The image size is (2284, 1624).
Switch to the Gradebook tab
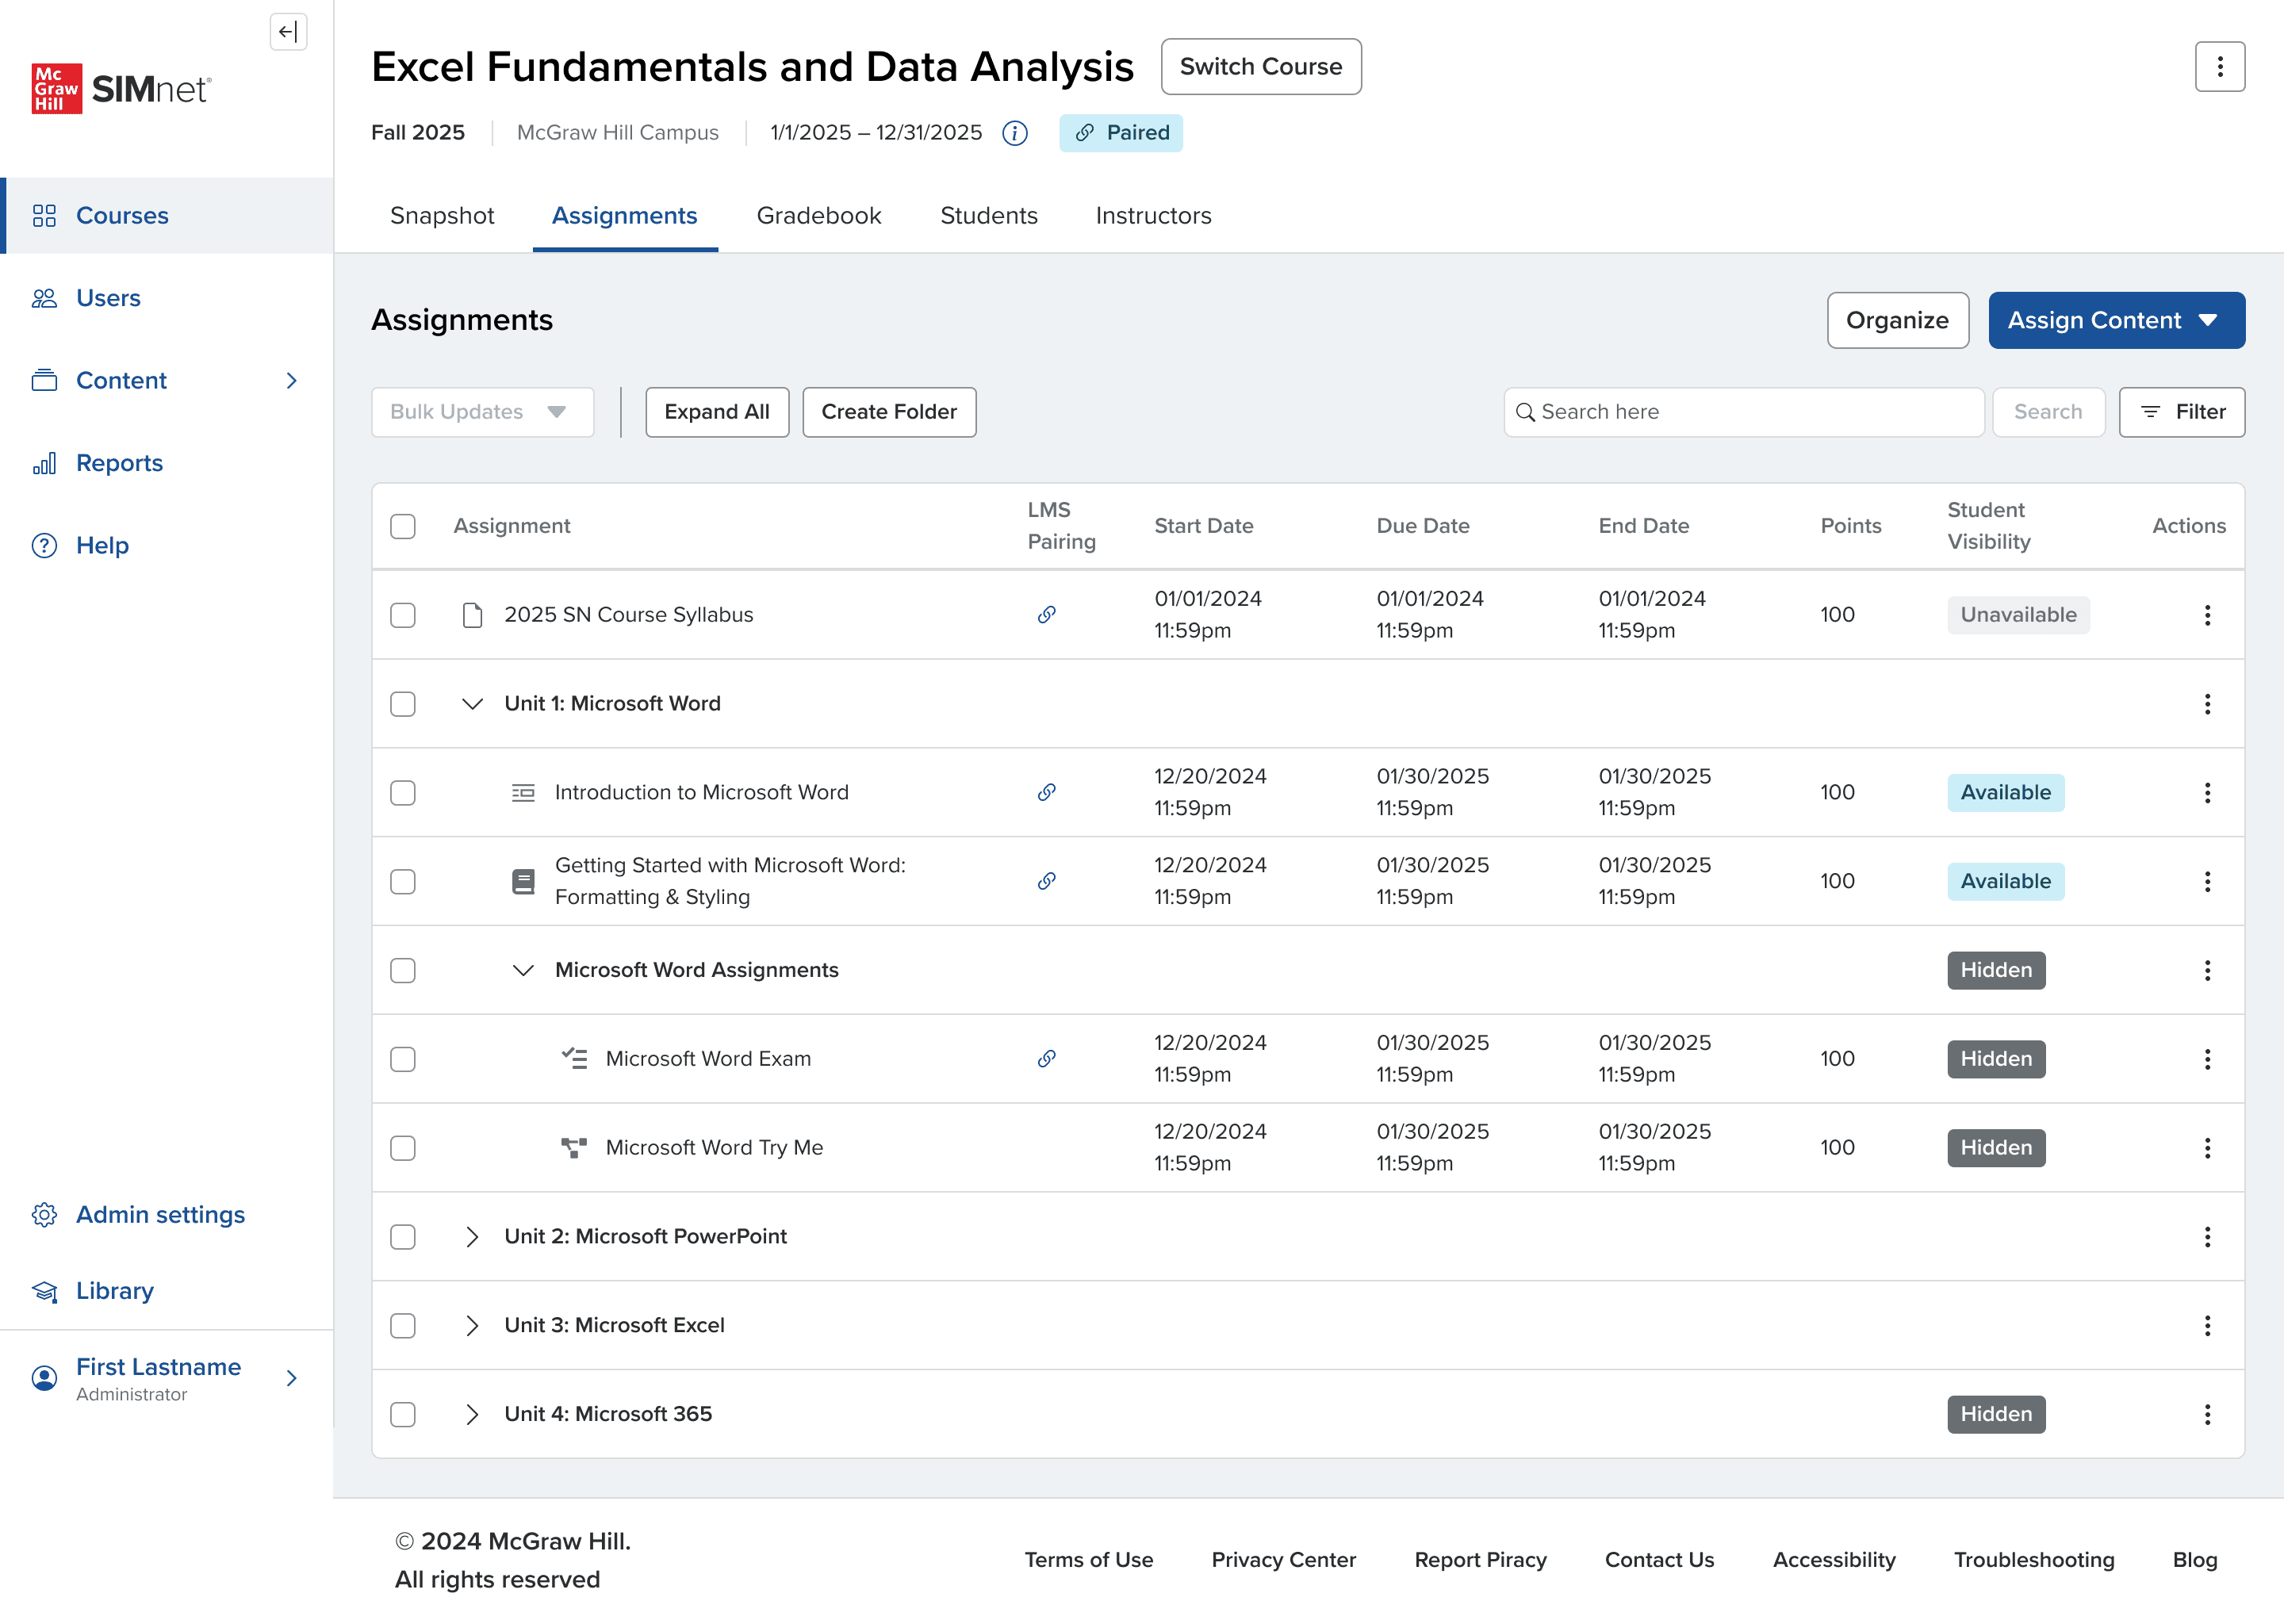(x=818, y=216)
